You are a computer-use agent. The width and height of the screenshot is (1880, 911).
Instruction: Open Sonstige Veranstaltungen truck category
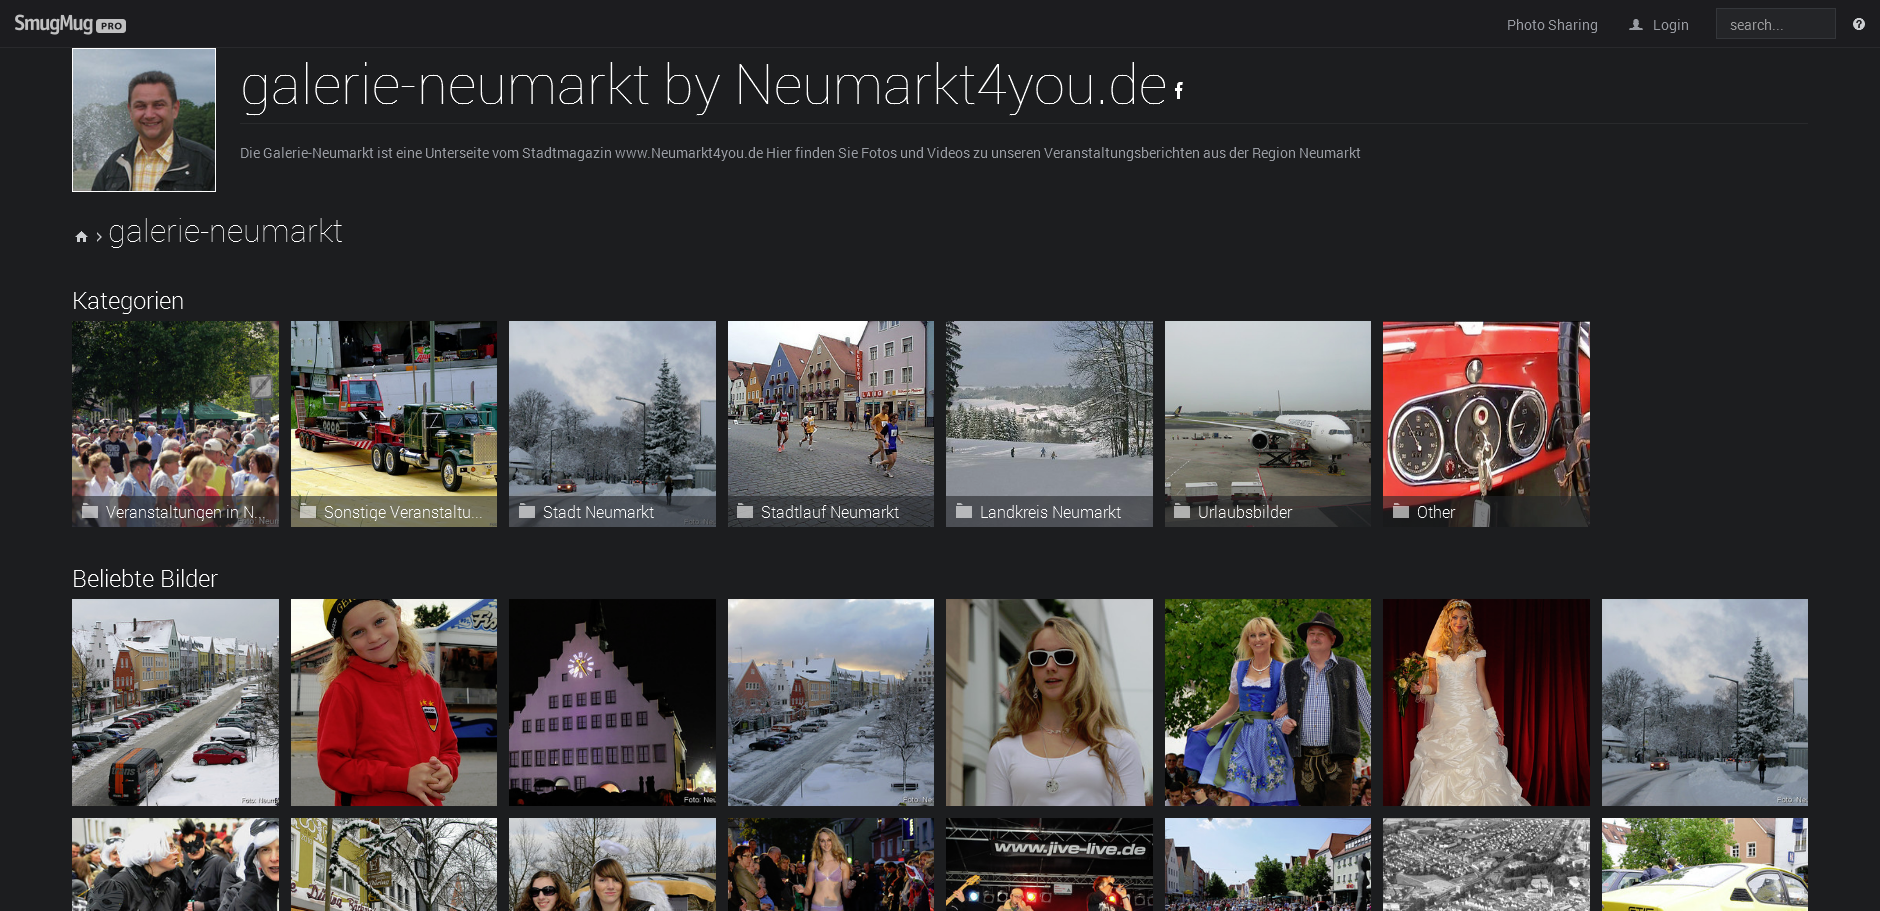tap(393, 423)
